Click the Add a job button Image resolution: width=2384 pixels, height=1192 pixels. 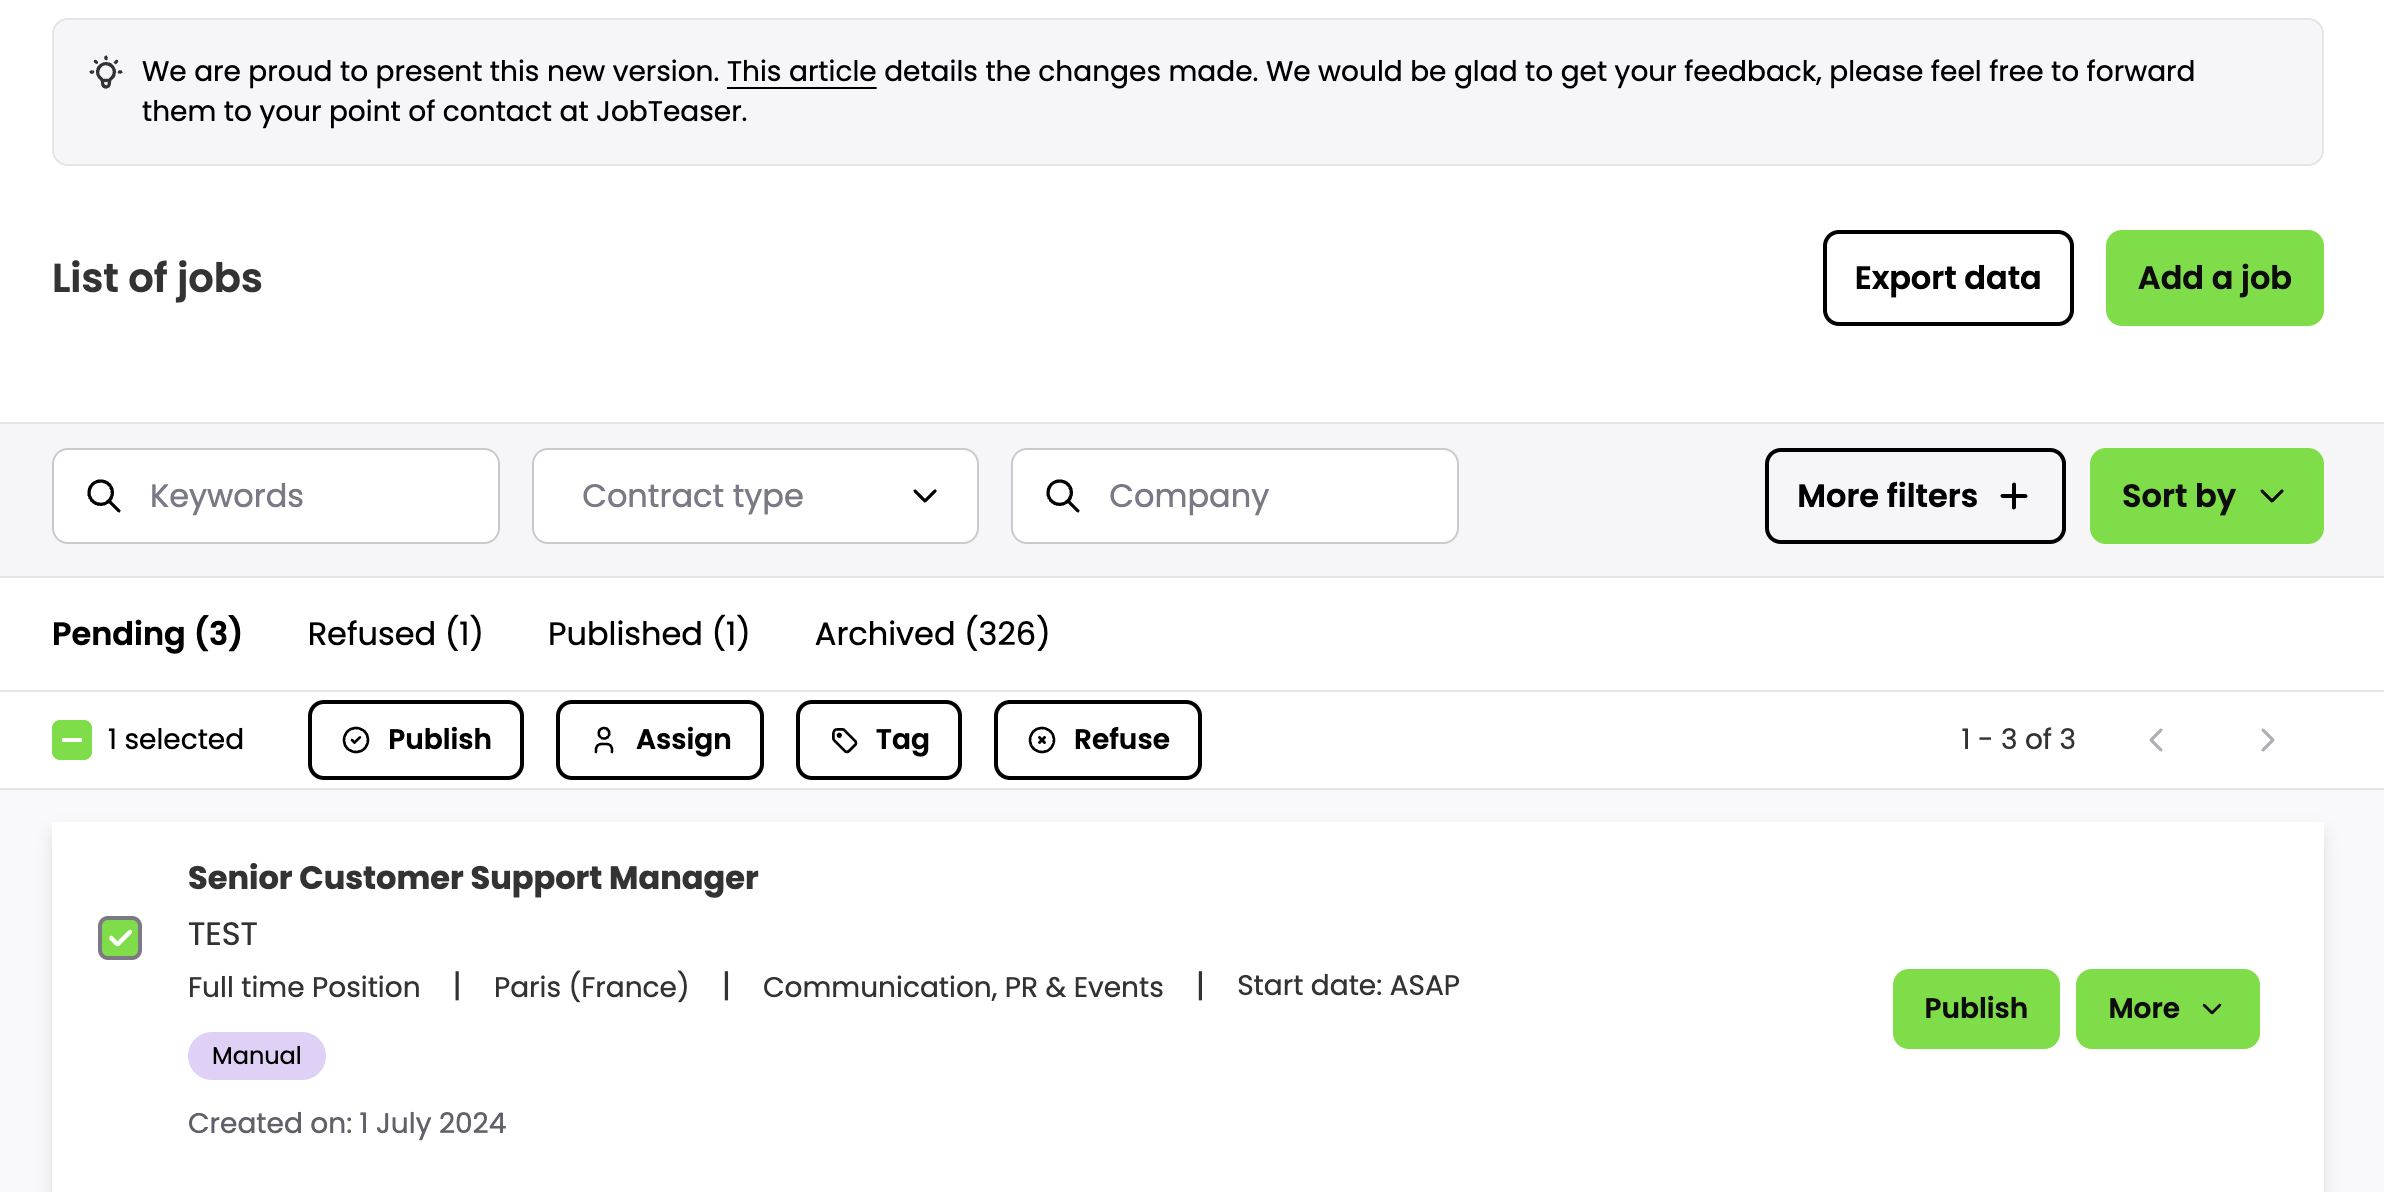(2214, 278)
